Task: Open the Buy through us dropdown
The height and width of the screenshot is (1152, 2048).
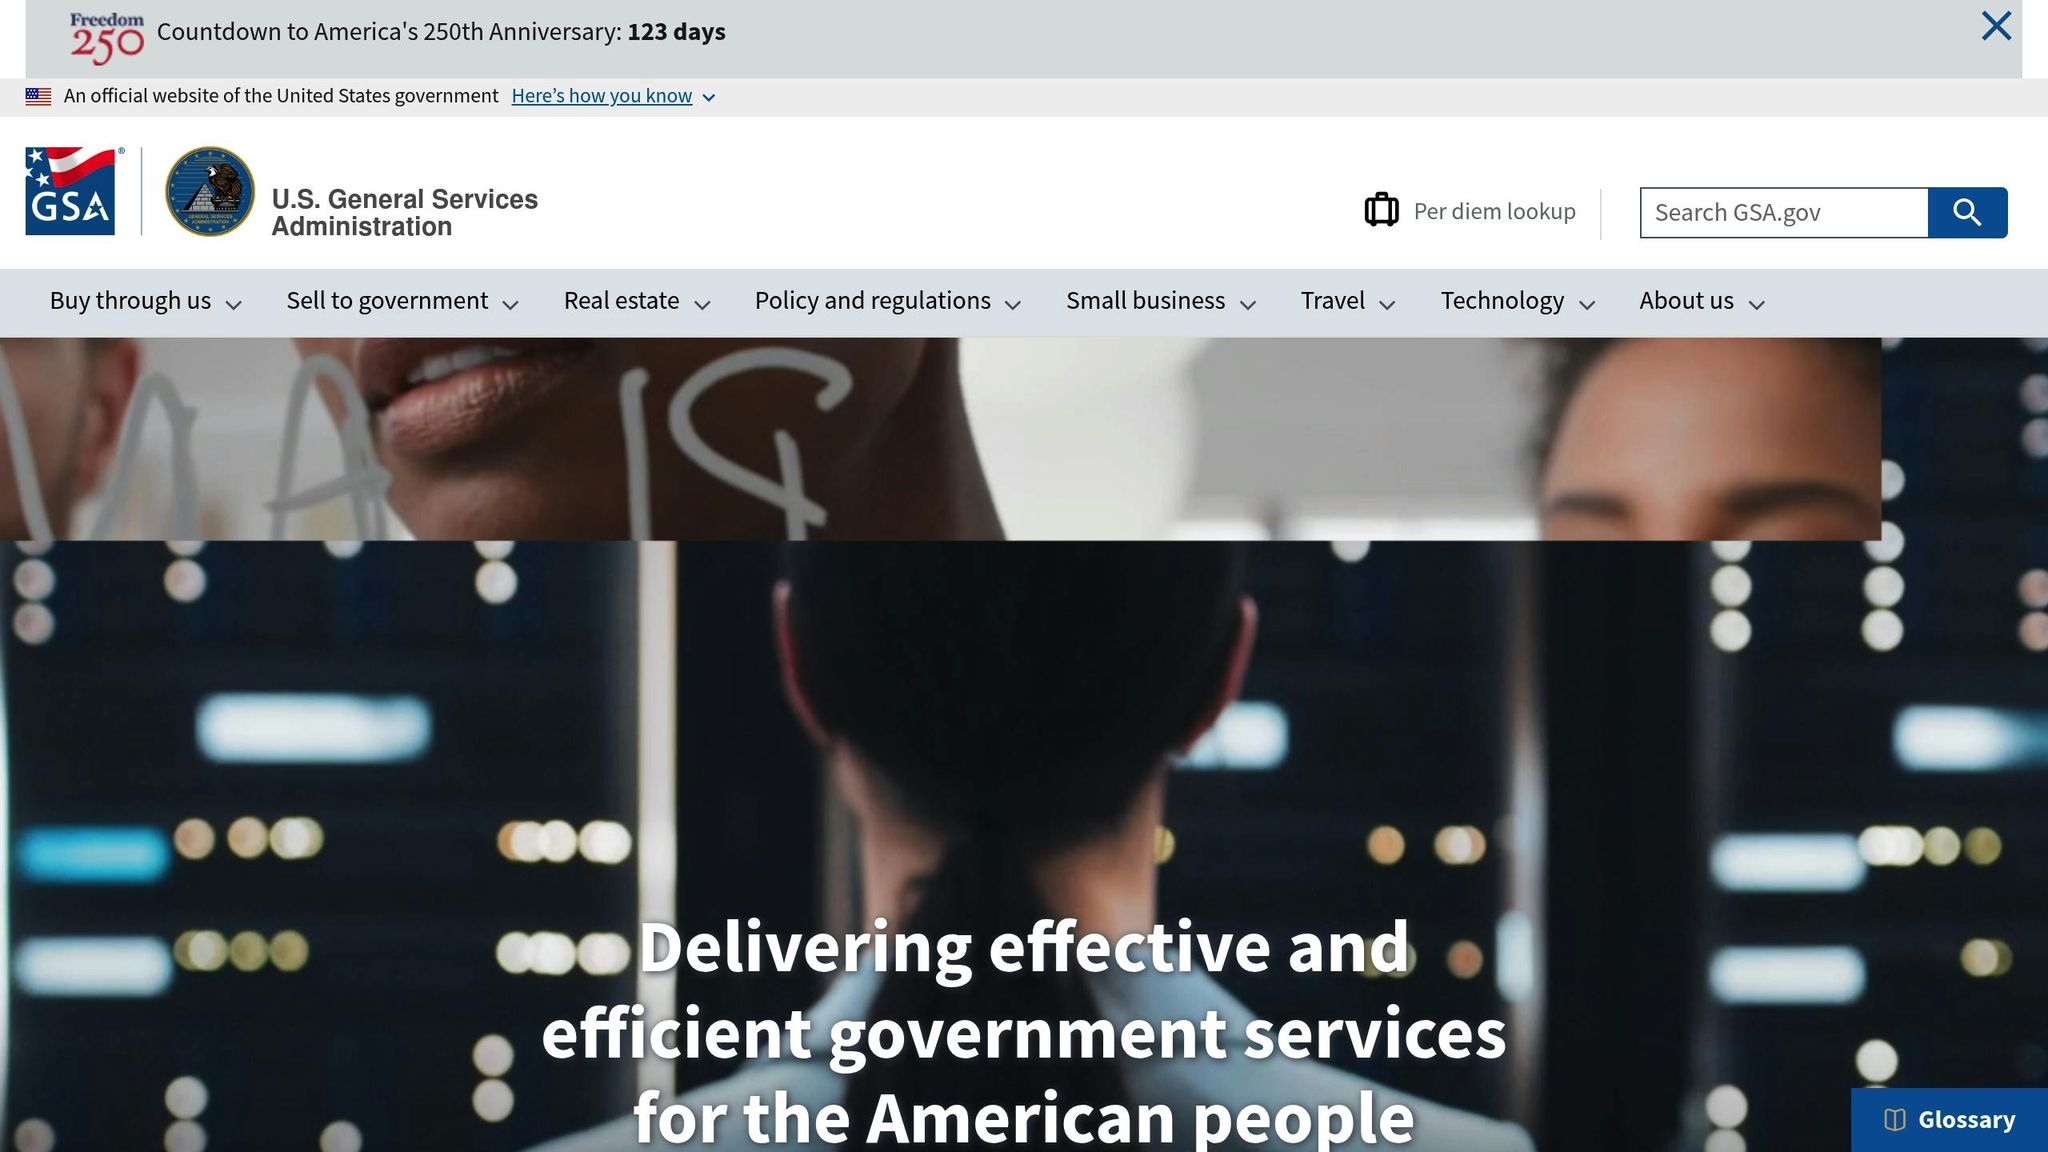Action: [146, 302]
